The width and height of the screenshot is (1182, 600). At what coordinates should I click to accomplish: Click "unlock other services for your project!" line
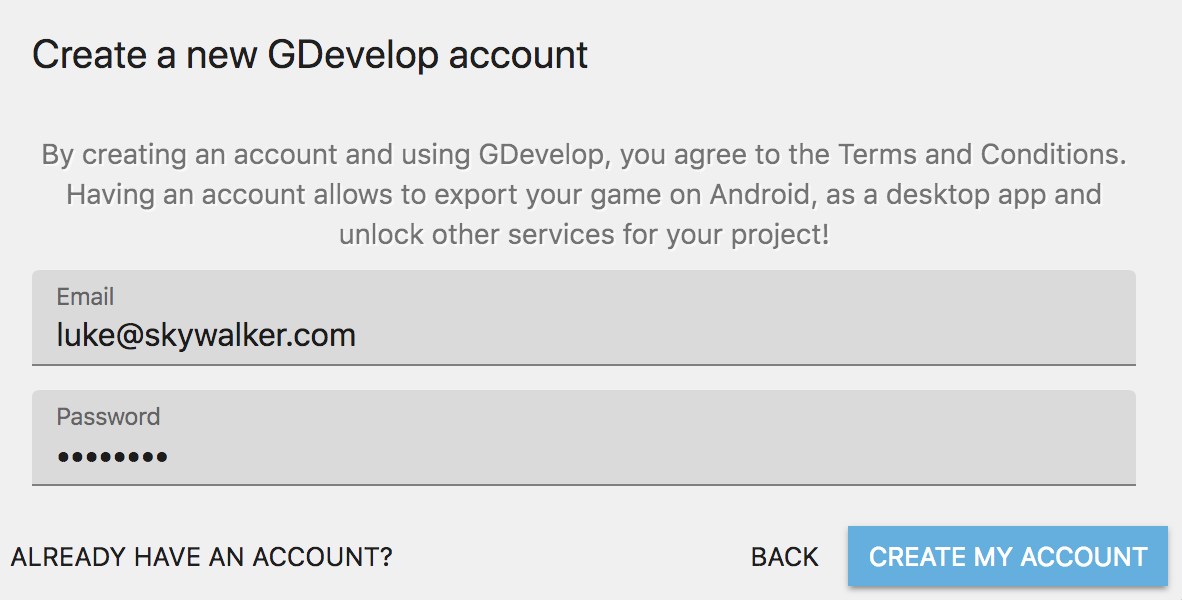coord(584,235)
